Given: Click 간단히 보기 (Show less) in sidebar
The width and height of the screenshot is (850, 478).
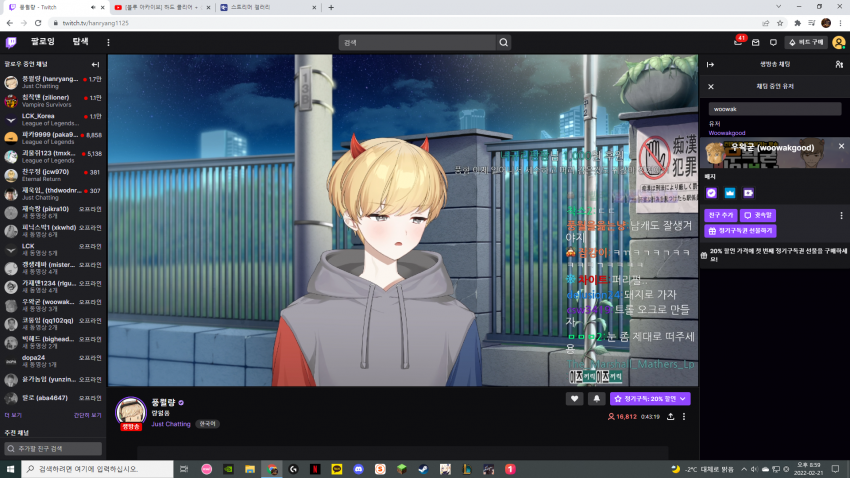Looking at the screenshot, I should pyautogui.click(x=87, y=415).
